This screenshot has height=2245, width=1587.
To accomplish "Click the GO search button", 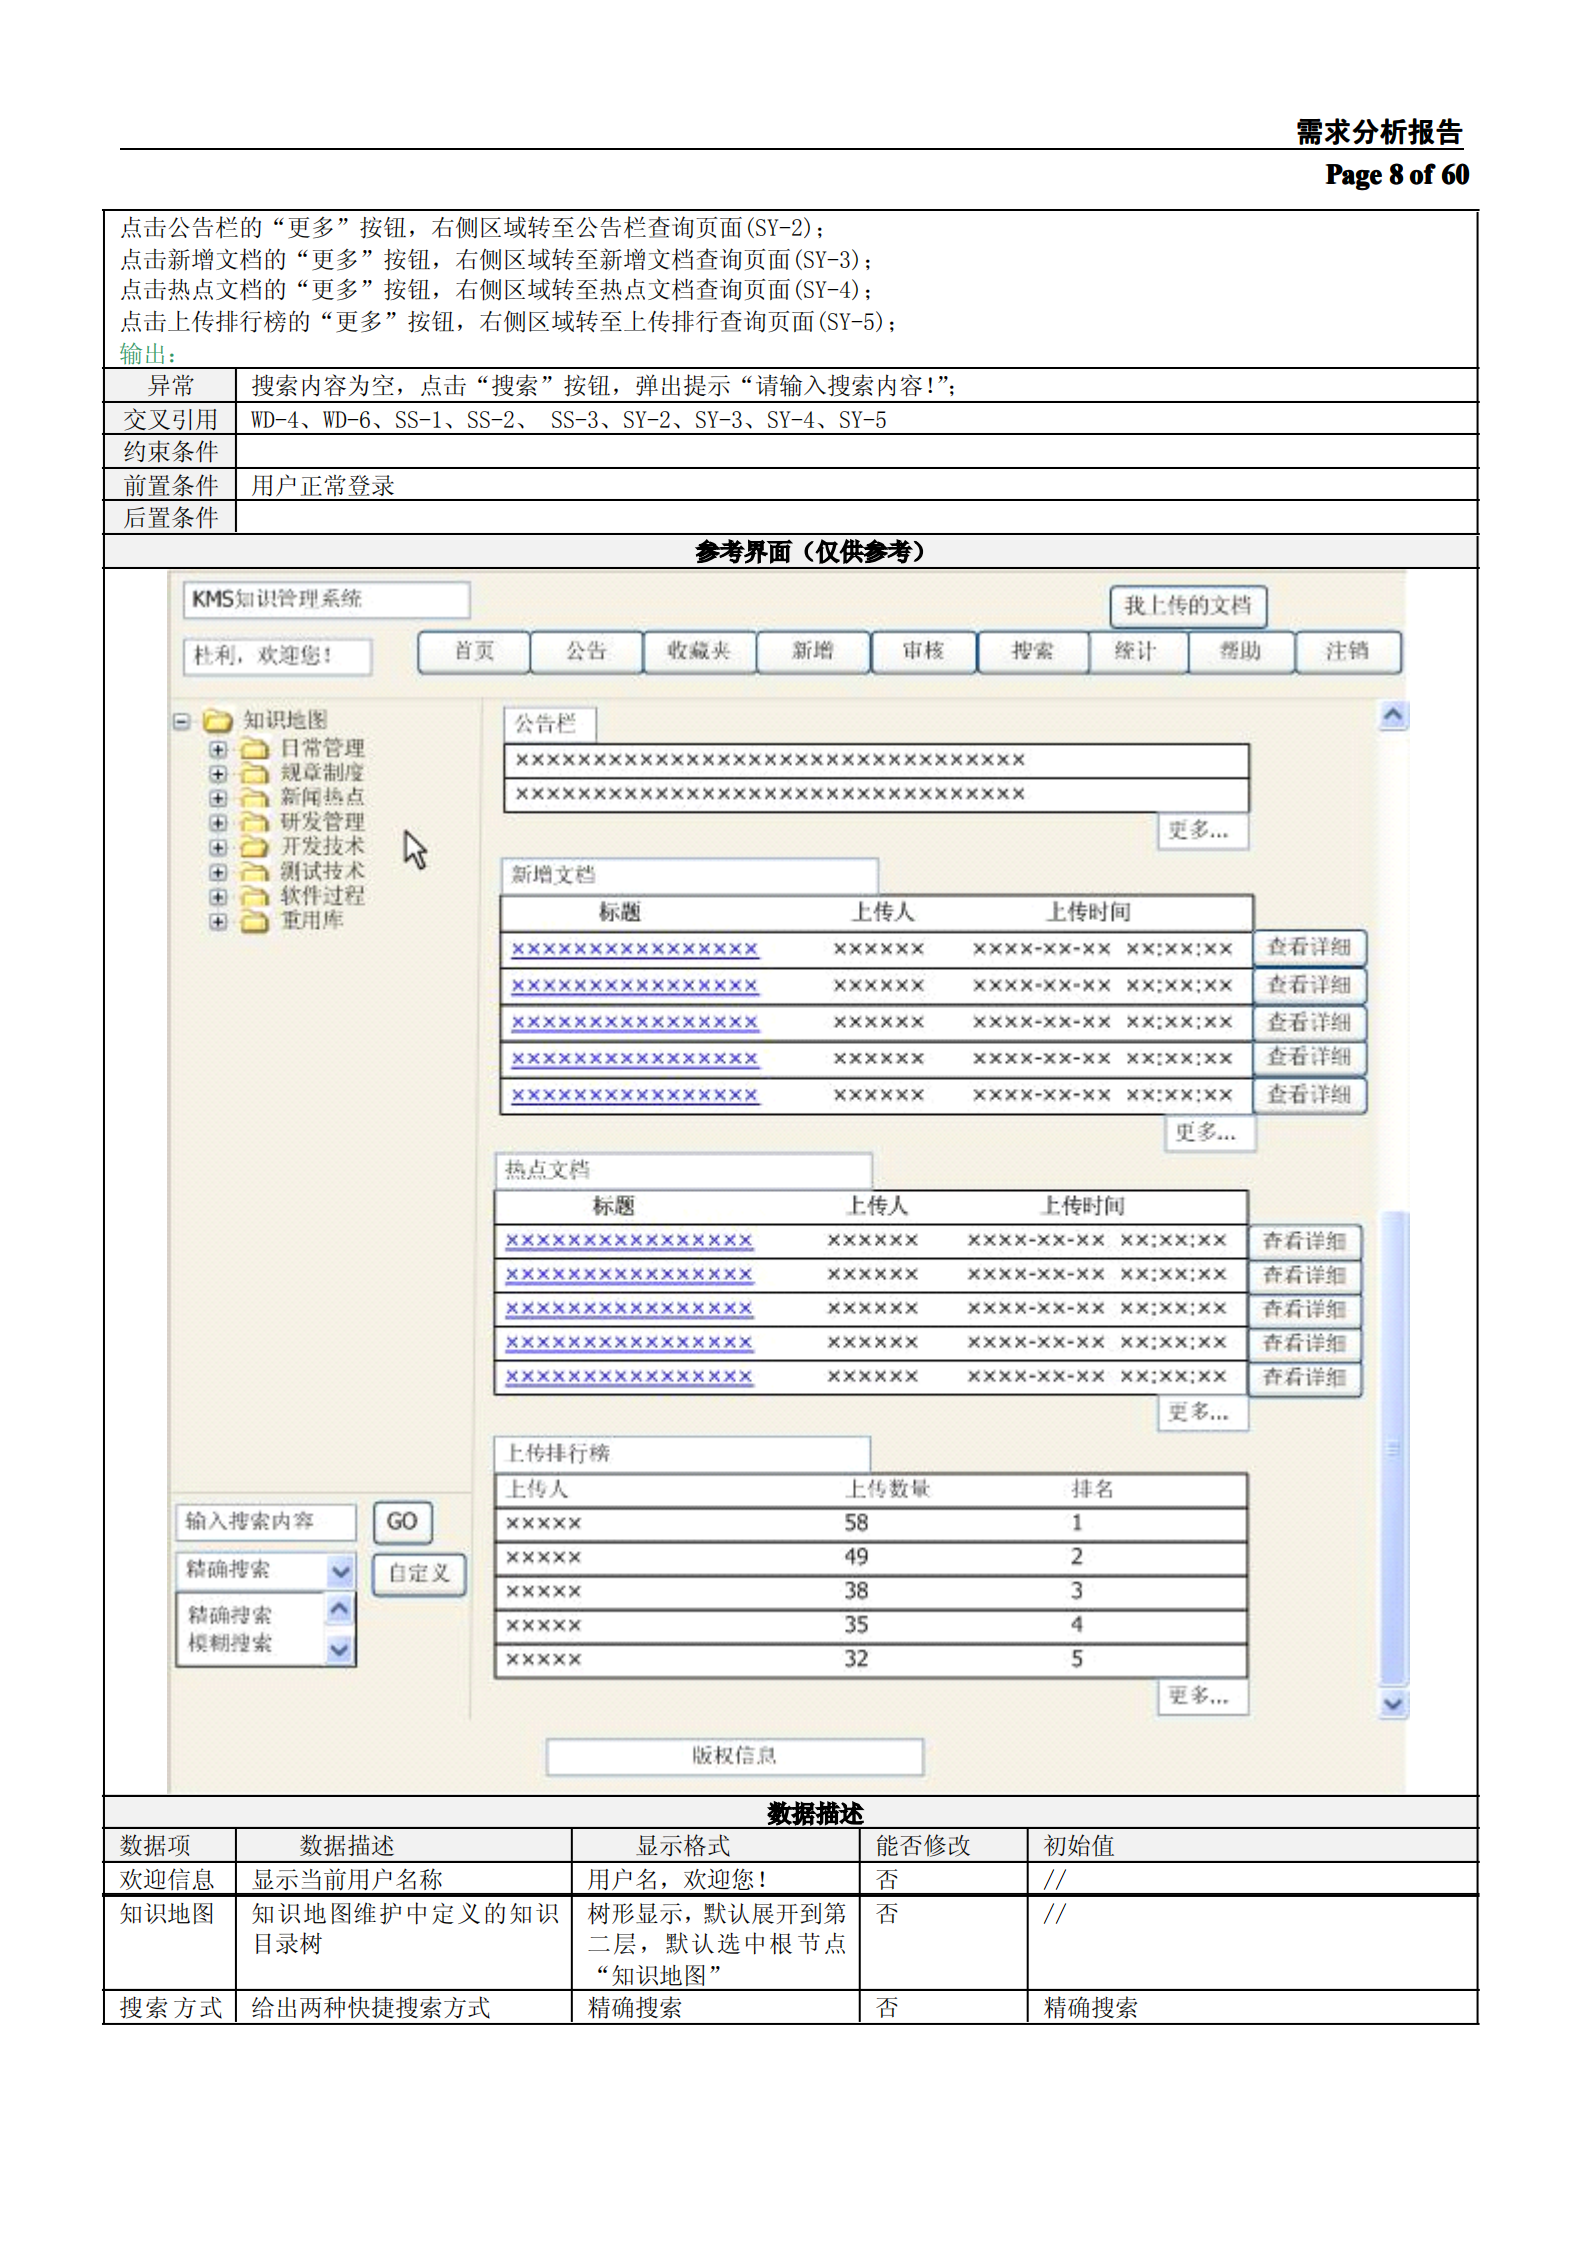I will pos(402,1522).
